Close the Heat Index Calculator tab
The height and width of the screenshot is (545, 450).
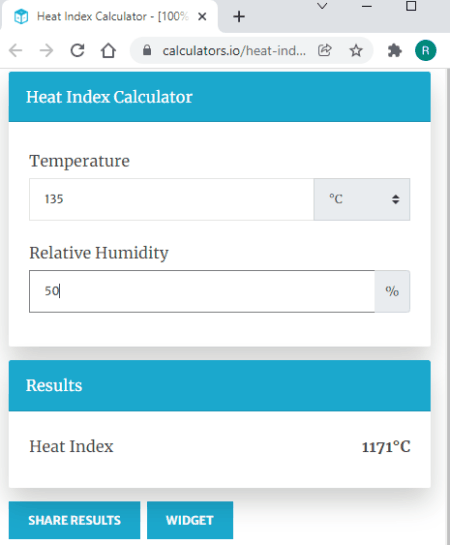202,16
